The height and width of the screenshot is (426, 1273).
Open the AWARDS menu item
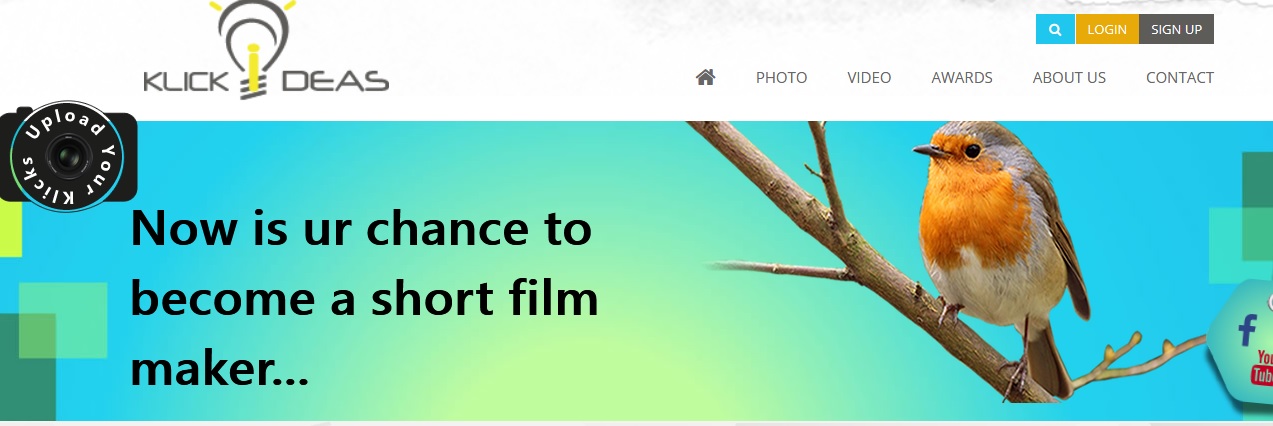click(962, 77)
